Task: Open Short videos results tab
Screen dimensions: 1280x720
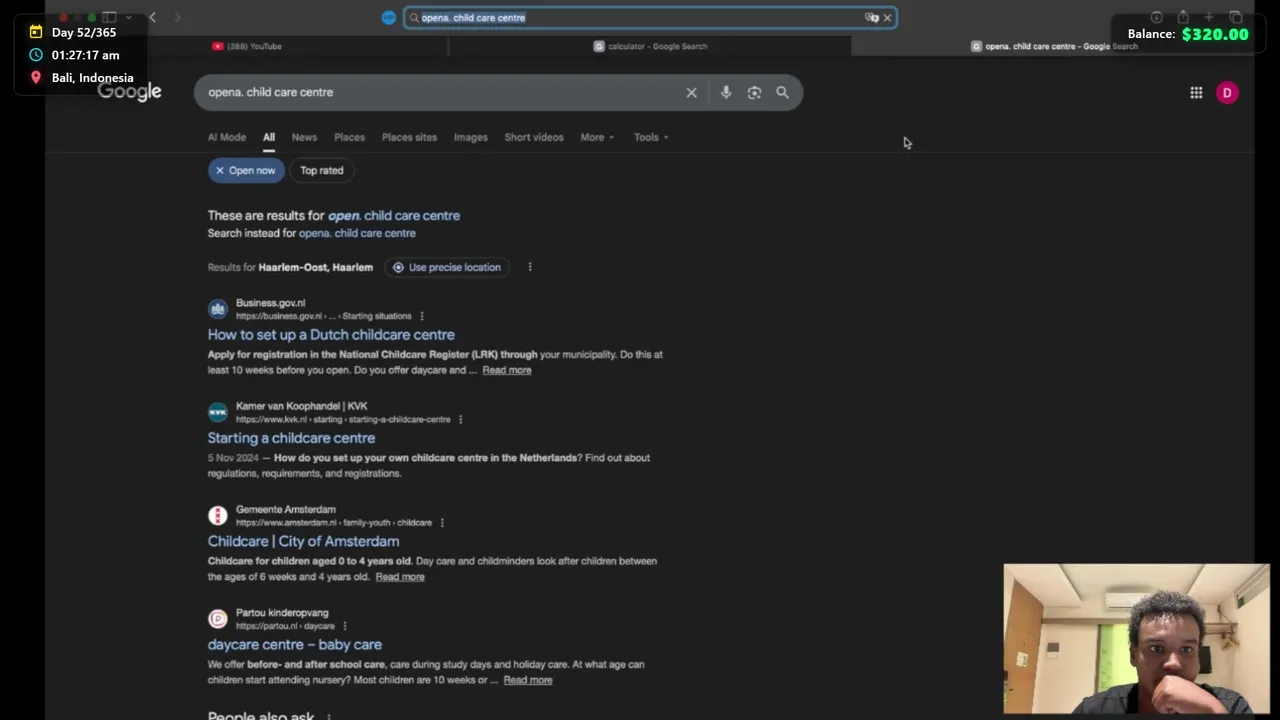Action: [534, 137]
